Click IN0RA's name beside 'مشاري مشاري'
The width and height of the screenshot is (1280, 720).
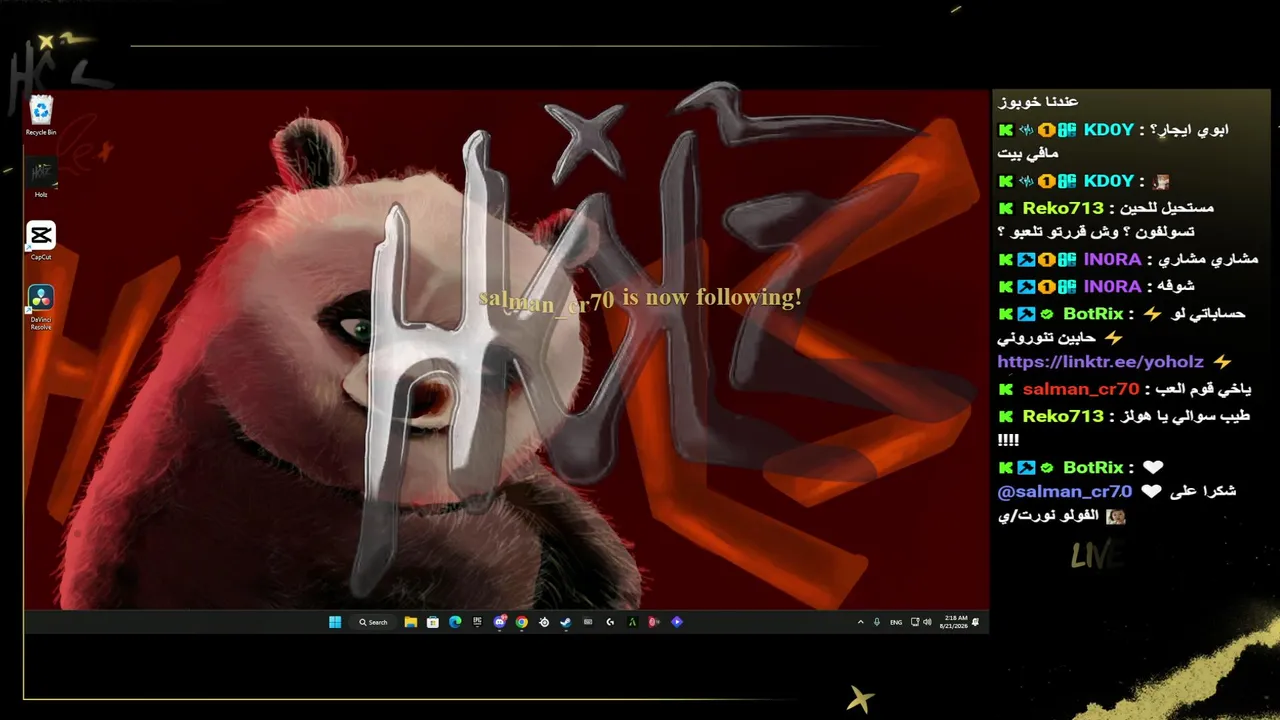point(1112,259)
